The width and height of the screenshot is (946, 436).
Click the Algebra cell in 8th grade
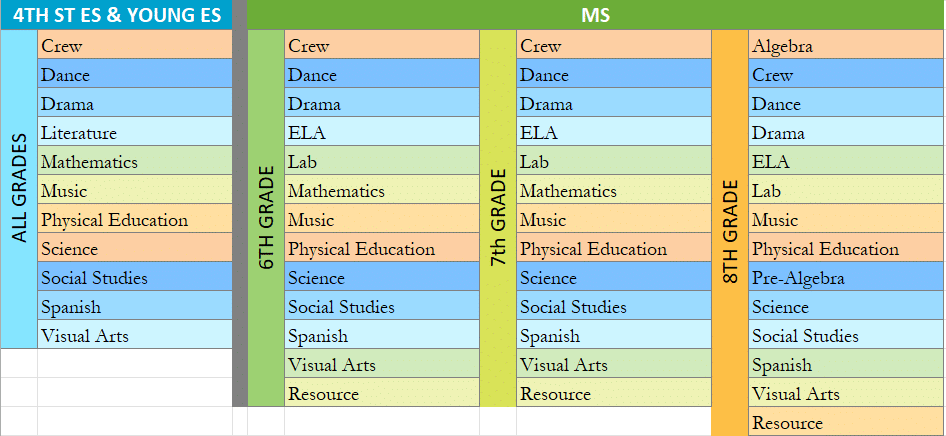pos(845,46)
